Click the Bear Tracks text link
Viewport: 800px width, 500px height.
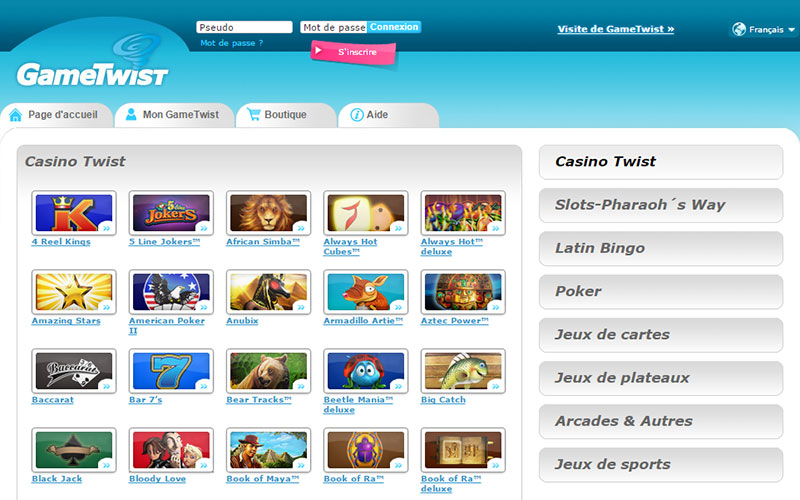(x=259, y=400)
